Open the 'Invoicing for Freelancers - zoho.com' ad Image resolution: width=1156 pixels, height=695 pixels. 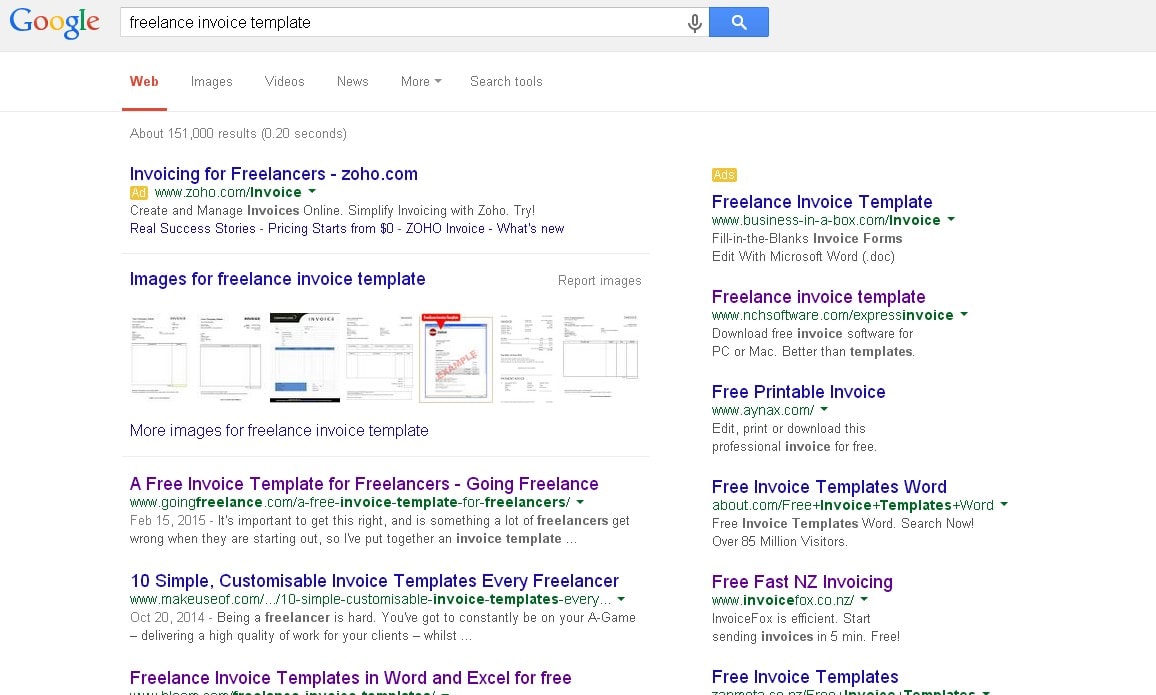point(274,174)
